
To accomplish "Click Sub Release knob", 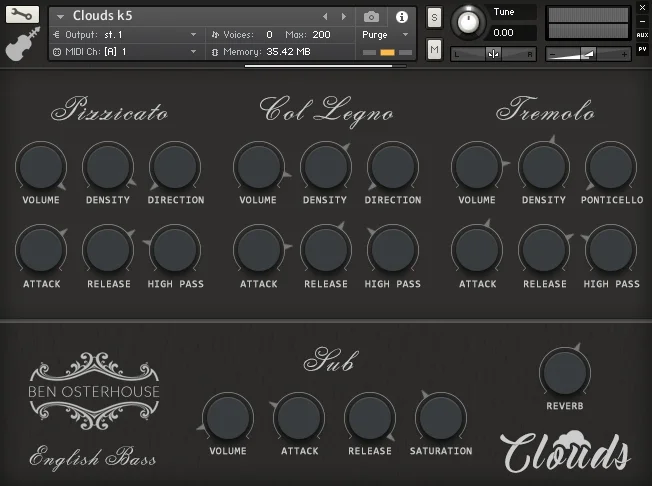I will tap(370, 417).
